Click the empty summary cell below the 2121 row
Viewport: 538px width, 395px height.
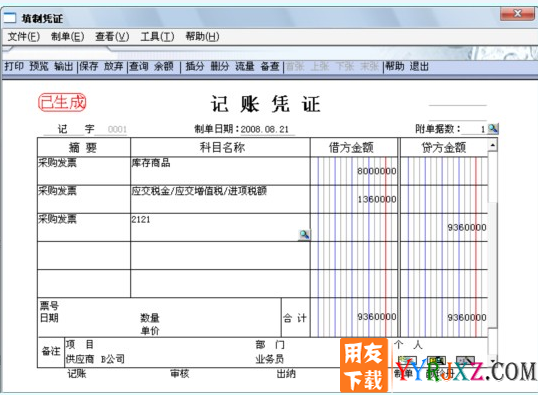84,255
